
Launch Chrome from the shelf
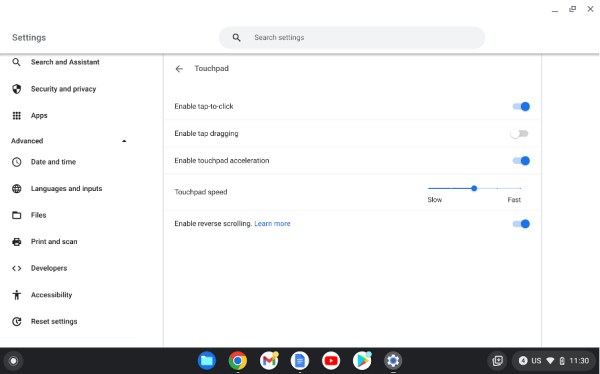pyautogui.click(x=238, y=361)
